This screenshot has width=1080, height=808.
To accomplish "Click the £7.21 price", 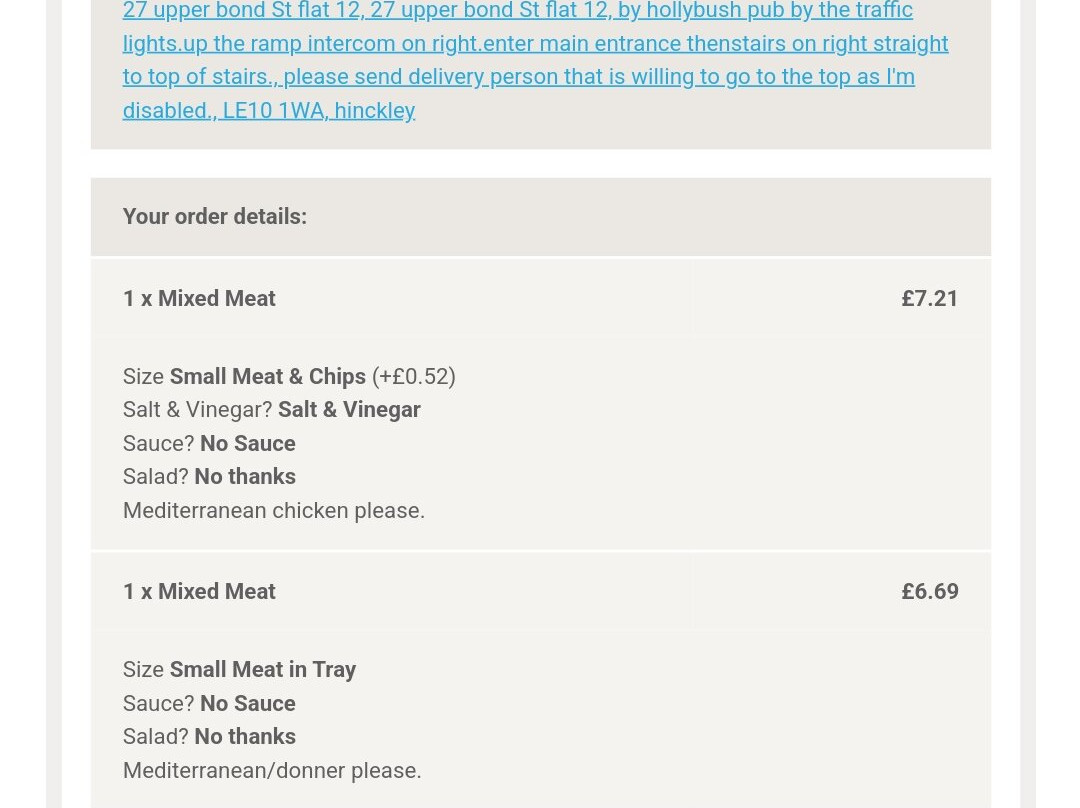I will [930, 298].
